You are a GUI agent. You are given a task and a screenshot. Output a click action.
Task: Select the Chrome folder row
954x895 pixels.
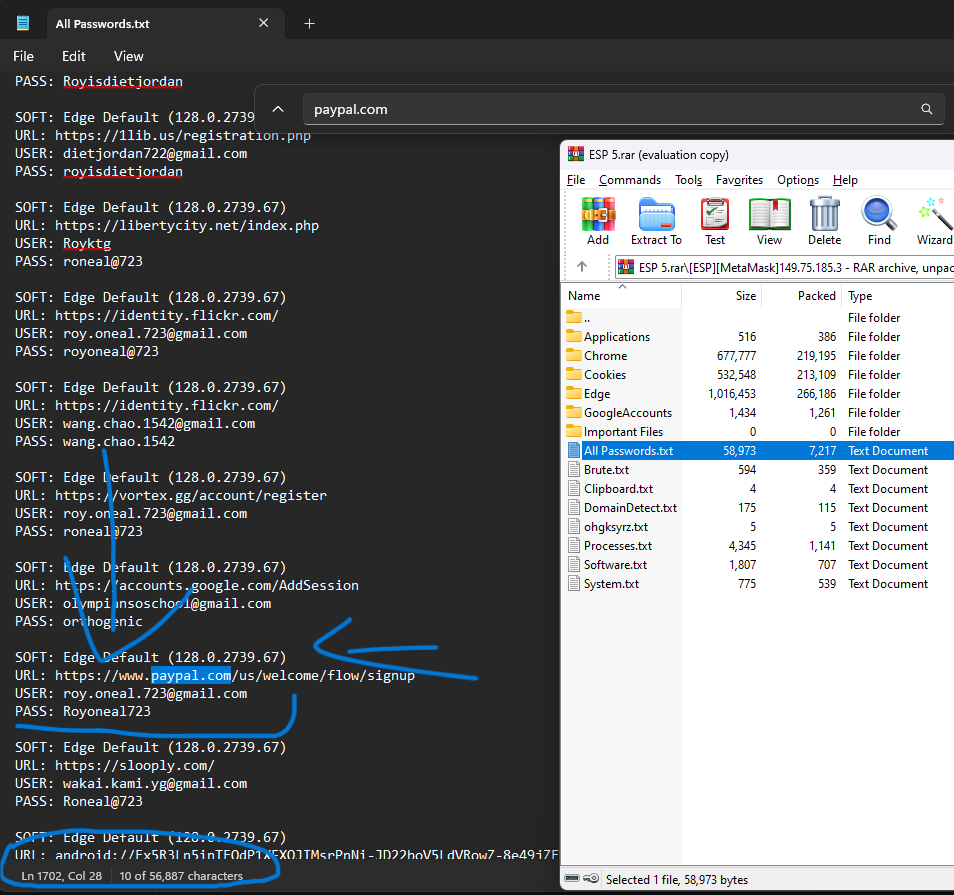pyautogui.click(x=758, y=355)
